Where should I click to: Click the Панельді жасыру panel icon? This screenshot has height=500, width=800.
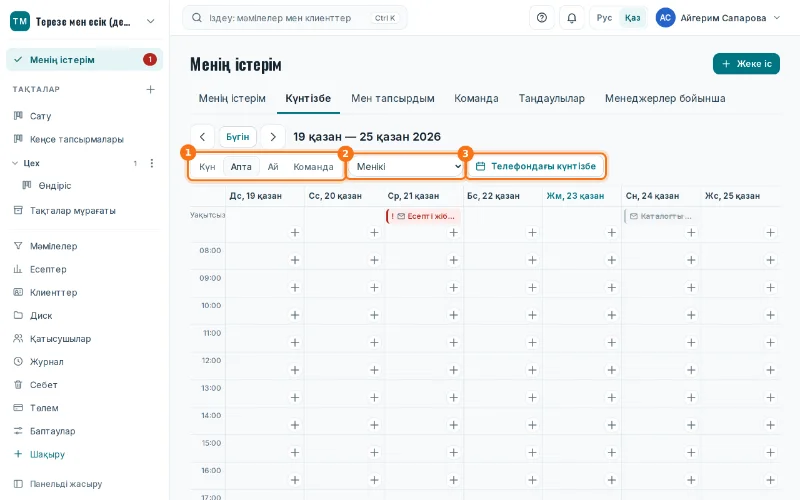tap(18, 484)
